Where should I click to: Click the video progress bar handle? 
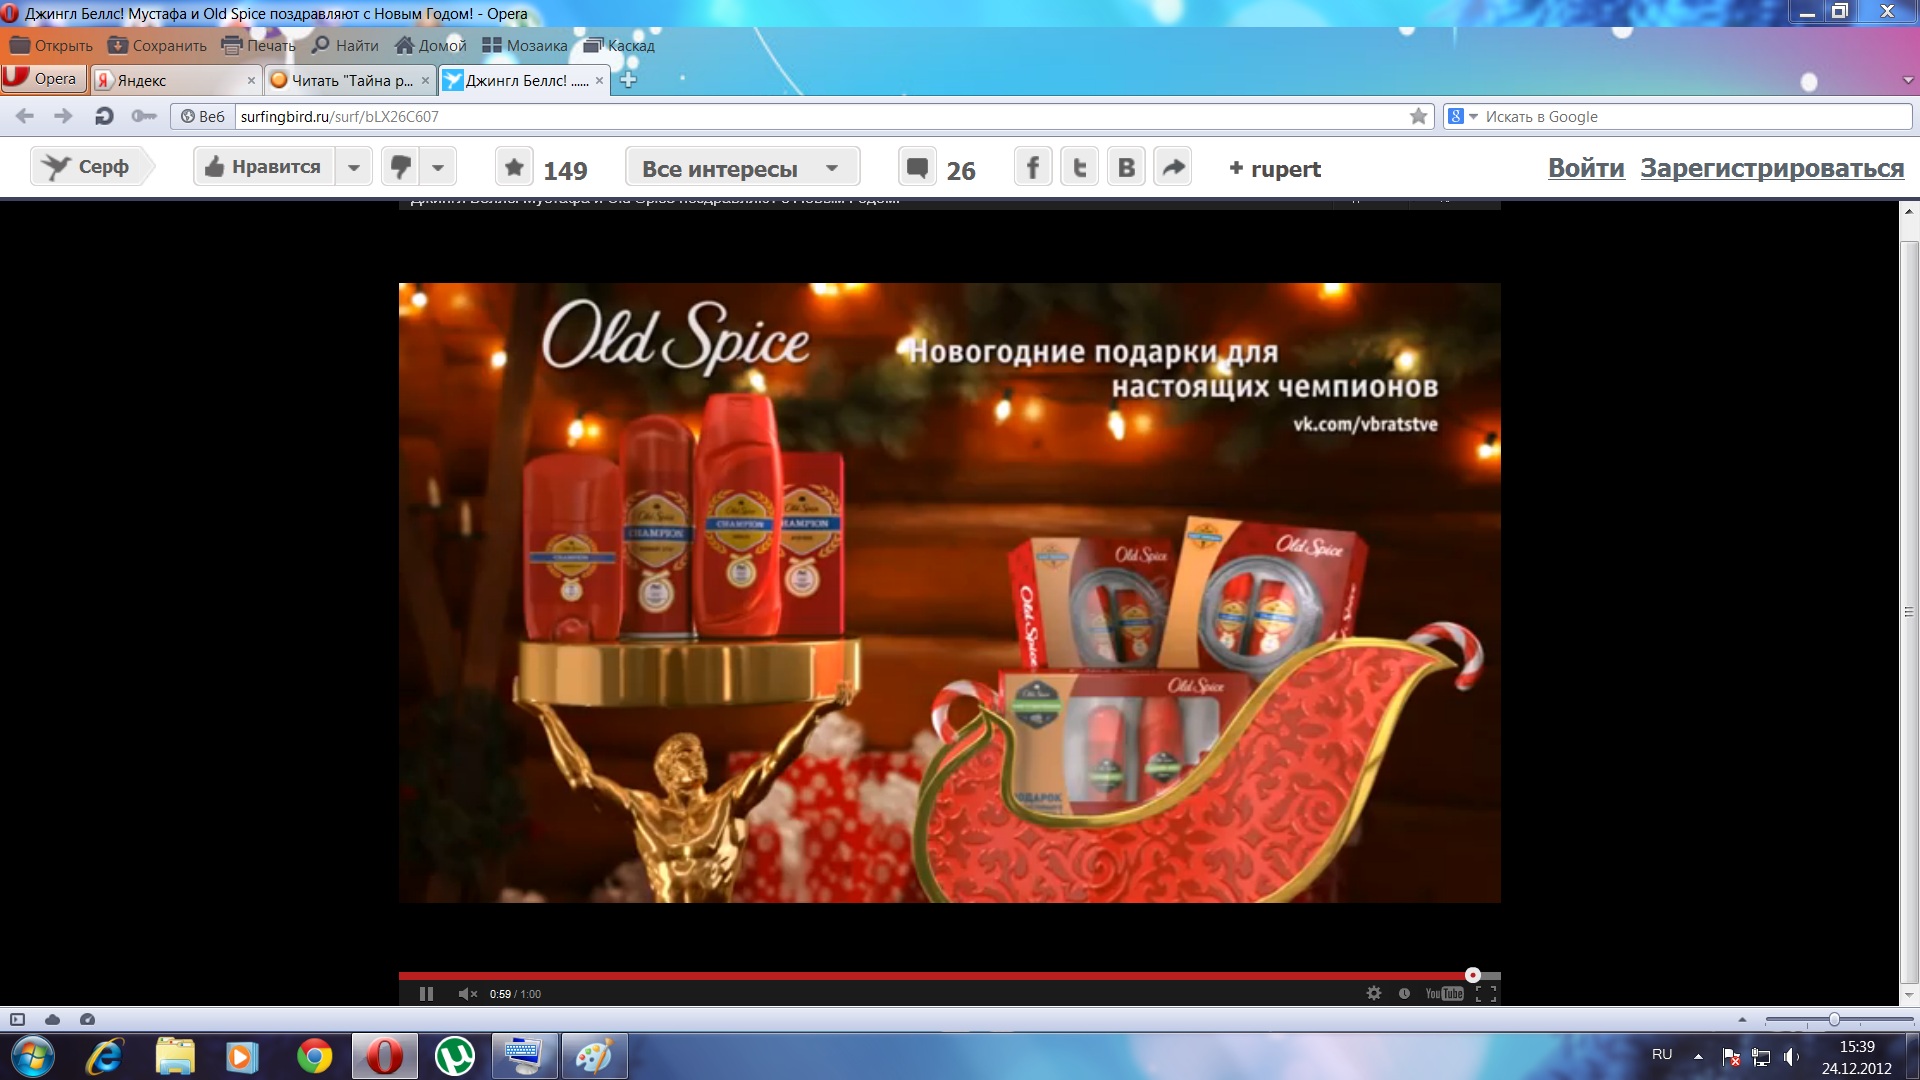tap(1472, 975)
